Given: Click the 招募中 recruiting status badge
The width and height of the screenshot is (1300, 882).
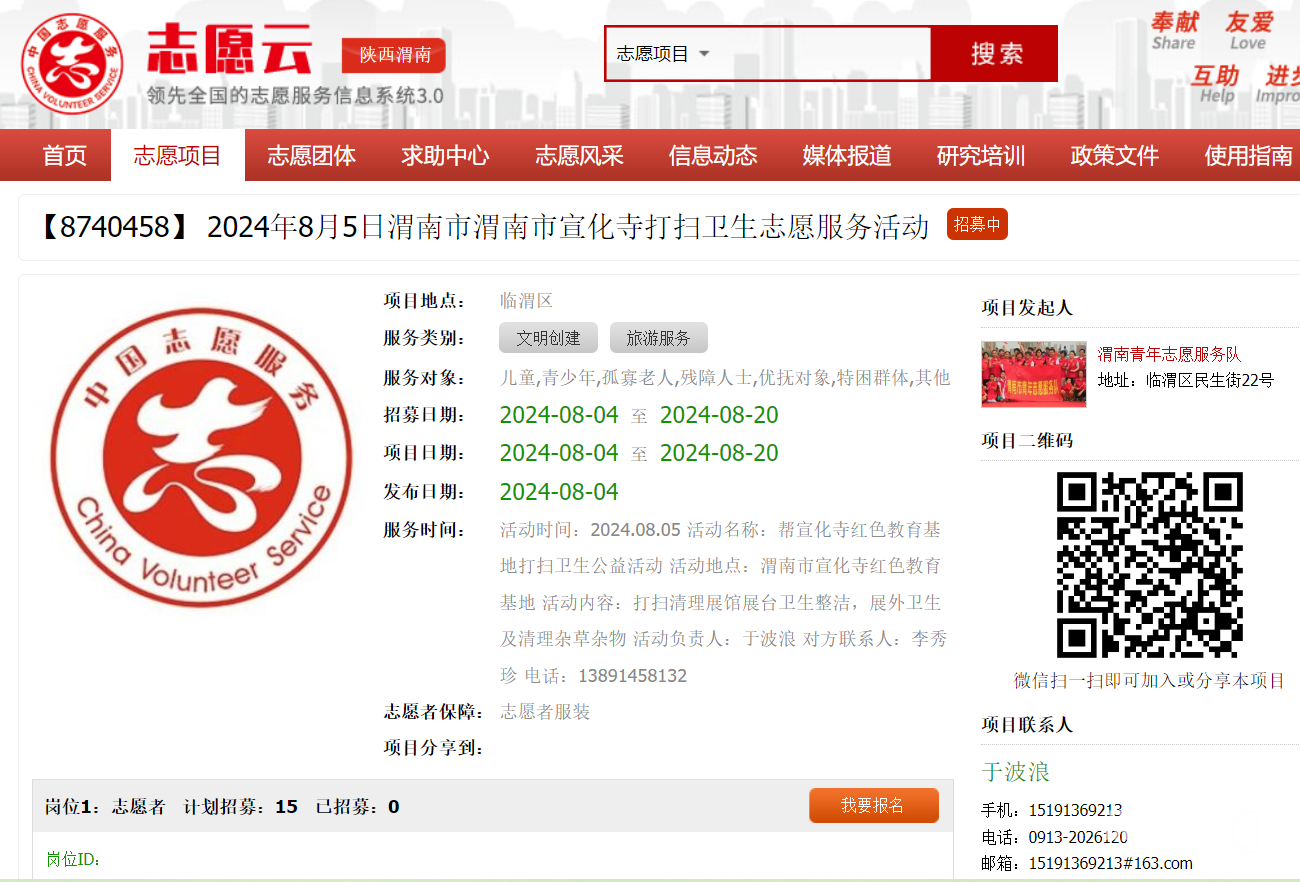Looking at the screenshot, I should (x=976, y=225).
